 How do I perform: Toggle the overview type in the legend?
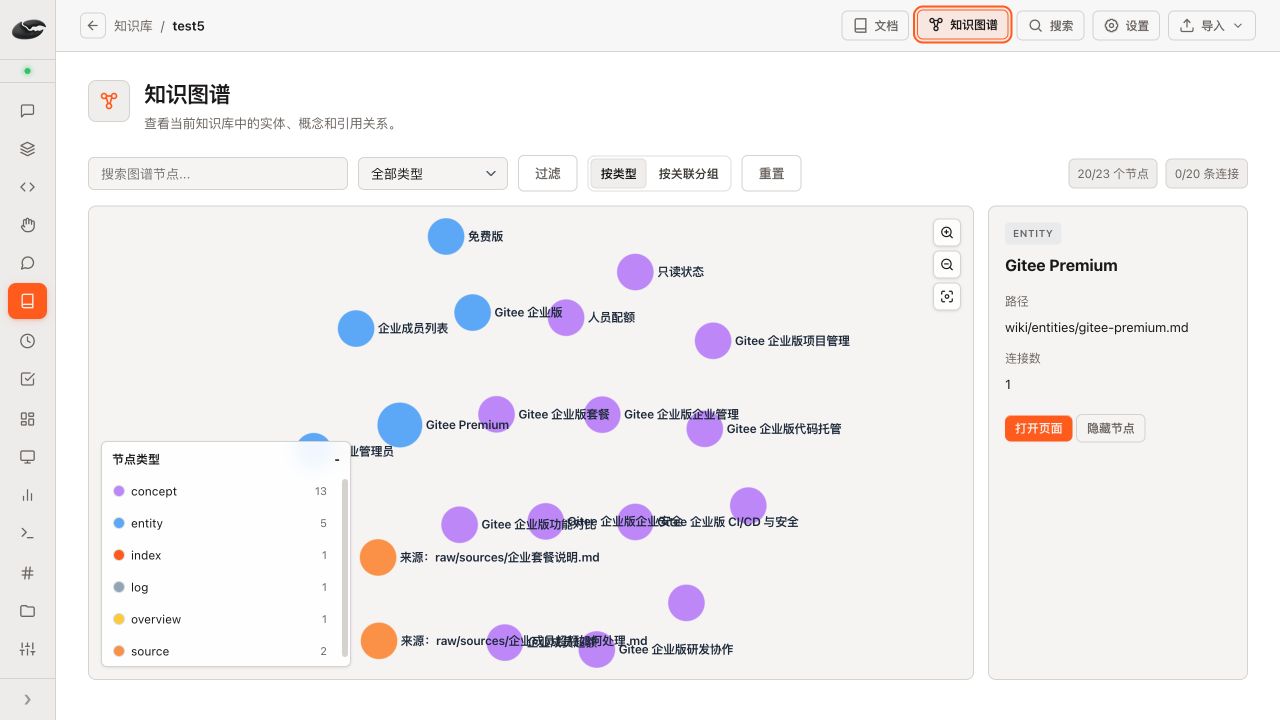click(220, 619)
